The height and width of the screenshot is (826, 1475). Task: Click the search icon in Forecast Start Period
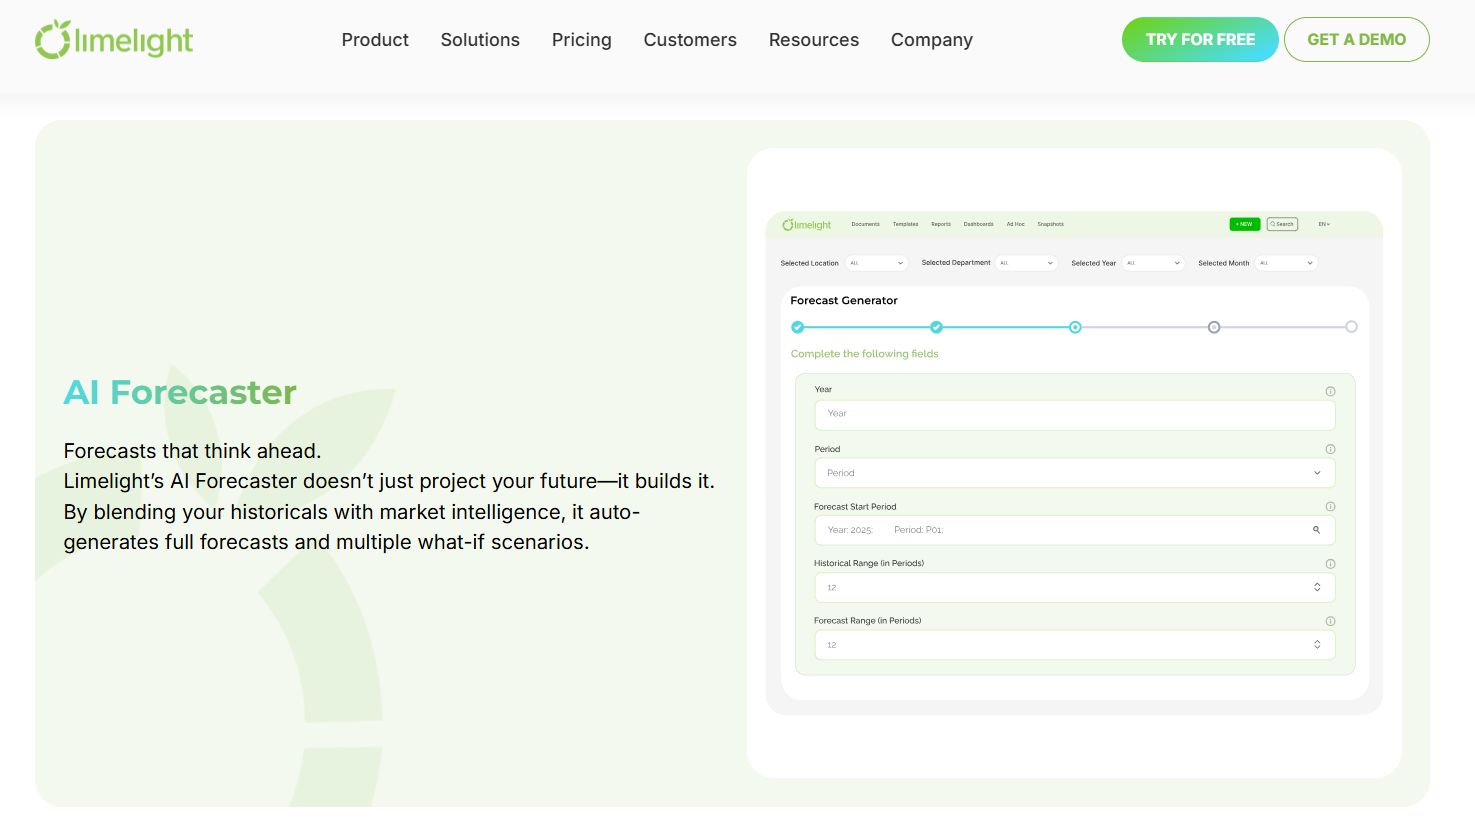1317,530
